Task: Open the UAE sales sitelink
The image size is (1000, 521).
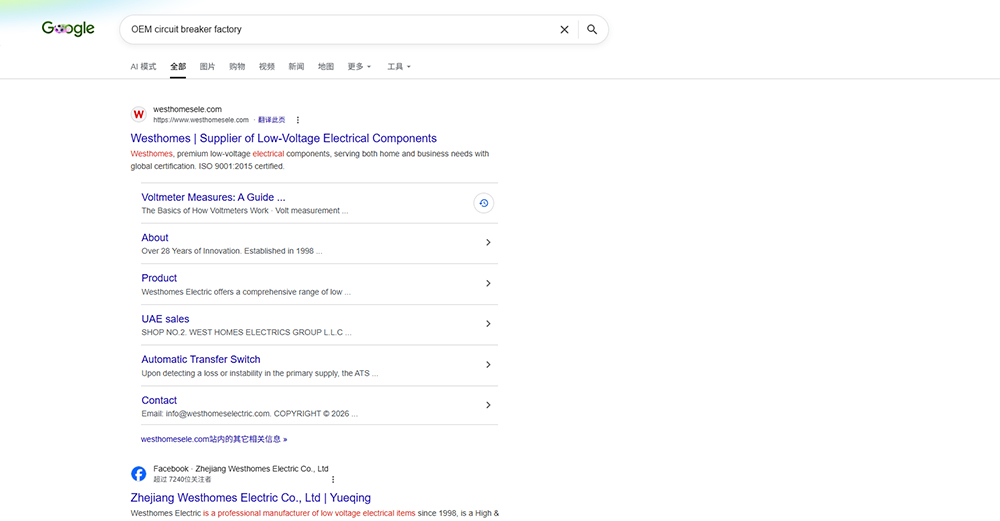Action: [165, 319]
